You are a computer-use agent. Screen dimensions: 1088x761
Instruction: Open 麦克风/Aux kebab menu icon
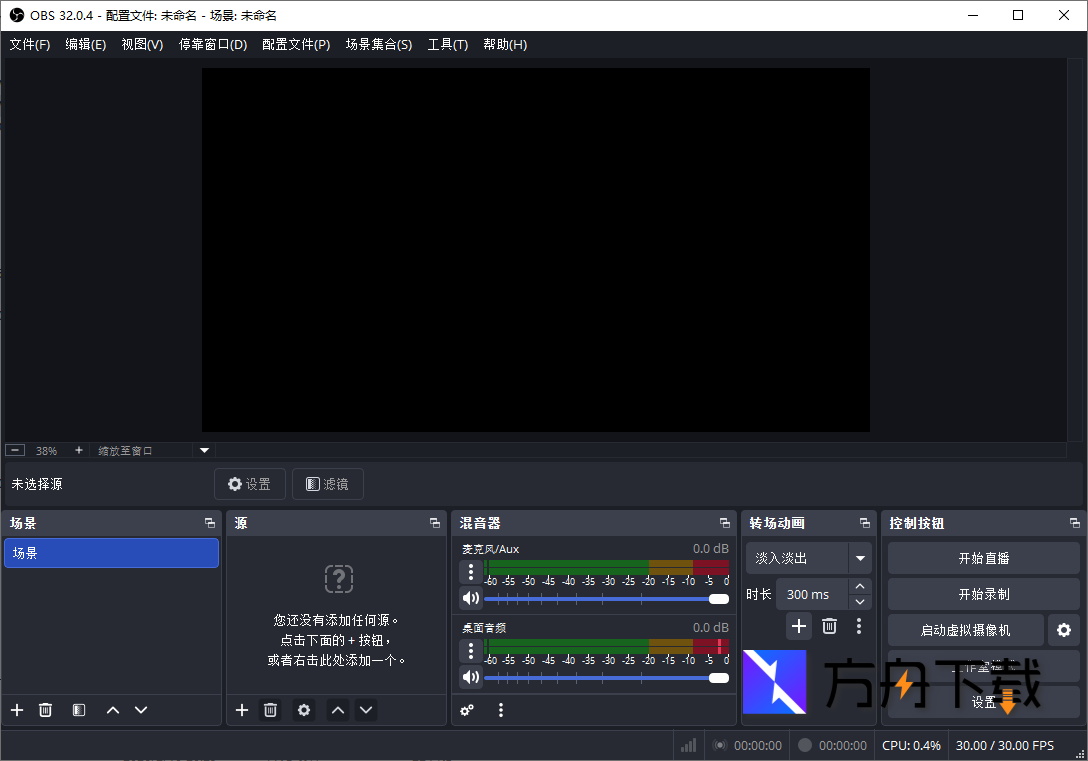click(x=470, y=571)
